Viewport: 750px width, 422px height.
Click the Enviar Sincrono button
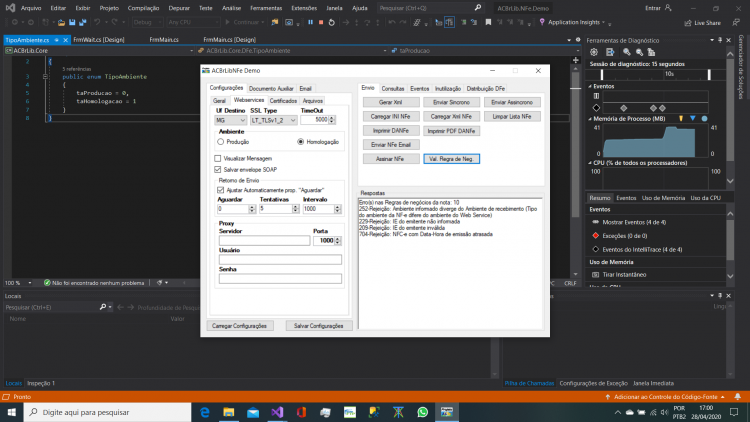coord(451,102)
